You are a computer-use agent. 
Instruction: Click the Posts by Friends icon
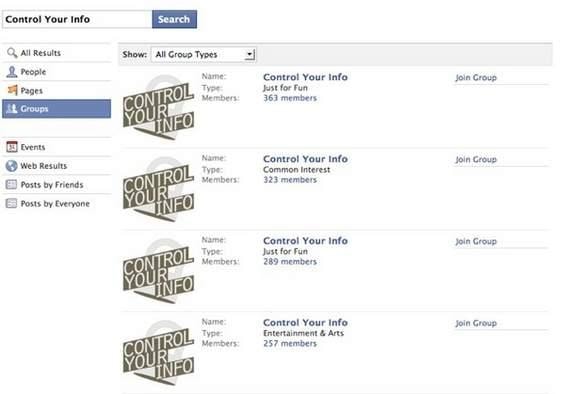click(12, 185)
